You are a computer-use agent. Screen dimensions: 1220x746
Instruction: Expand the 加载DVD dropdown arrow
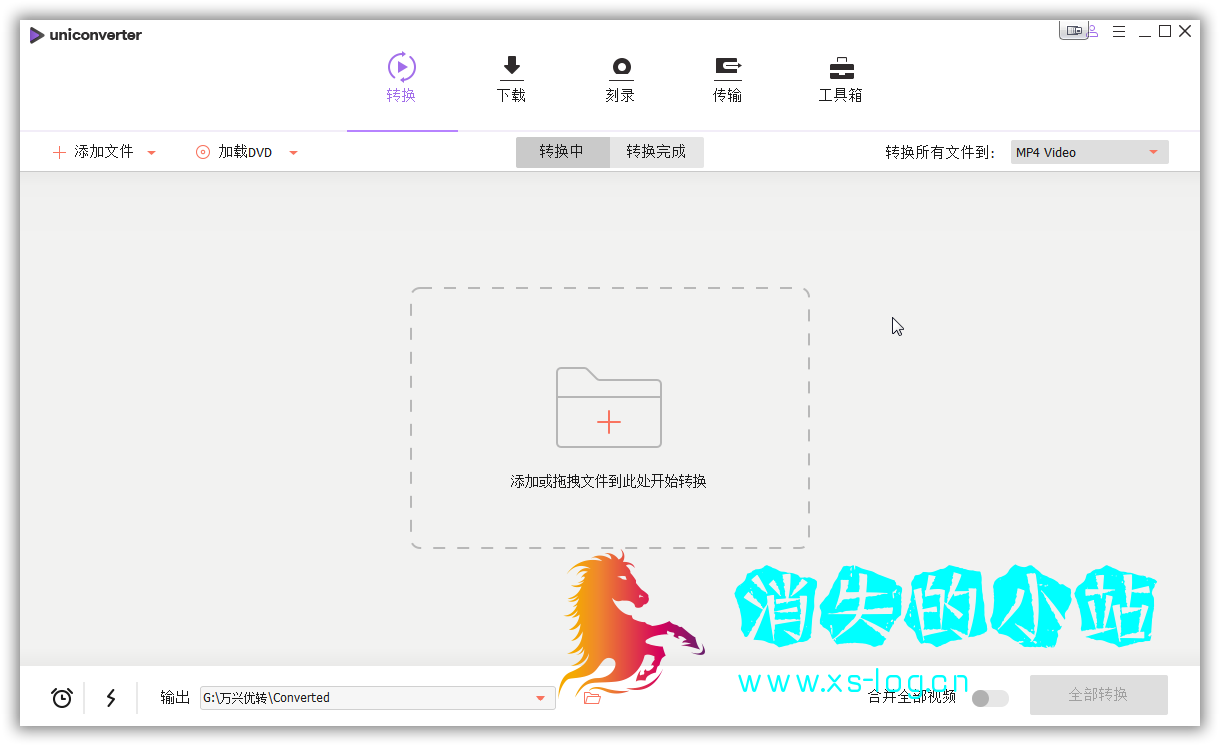pyautogui.click(x=294, y=153)
